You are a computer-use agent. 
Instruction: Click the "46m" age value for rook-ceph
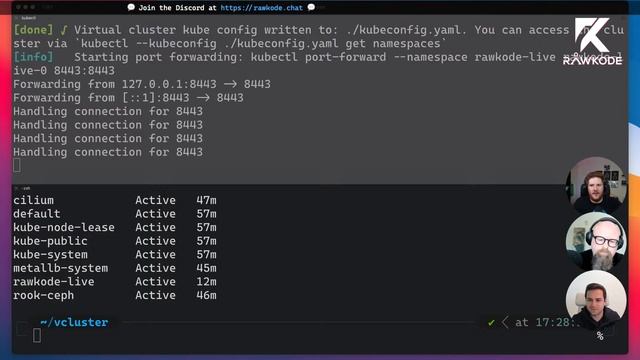(206, 295)
